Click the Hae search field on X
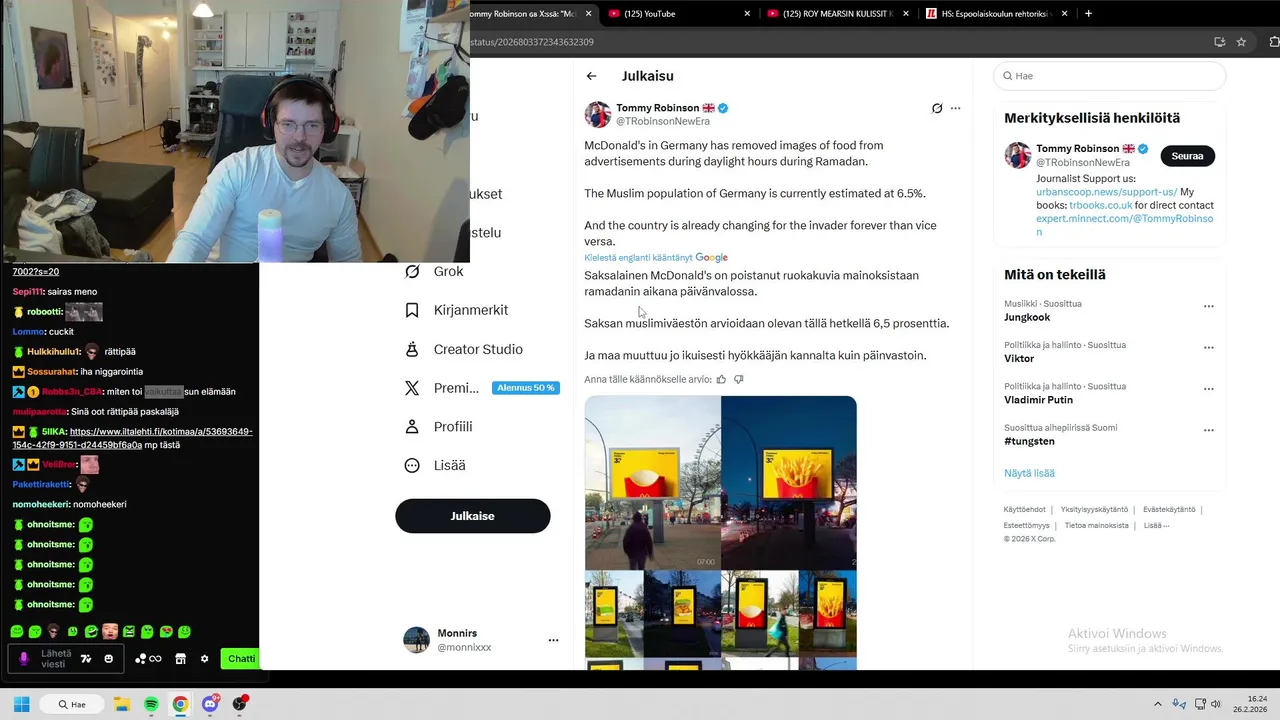The image size is (1280, 720). point(1109,76)
